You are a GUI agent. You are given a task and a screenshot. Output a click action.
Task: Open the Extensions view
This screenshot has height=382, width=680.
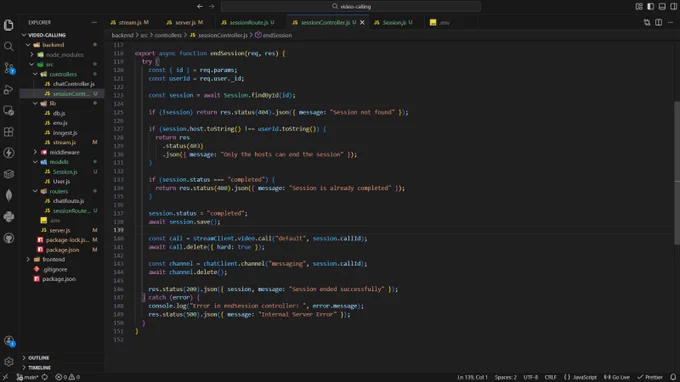pos(9,132)
